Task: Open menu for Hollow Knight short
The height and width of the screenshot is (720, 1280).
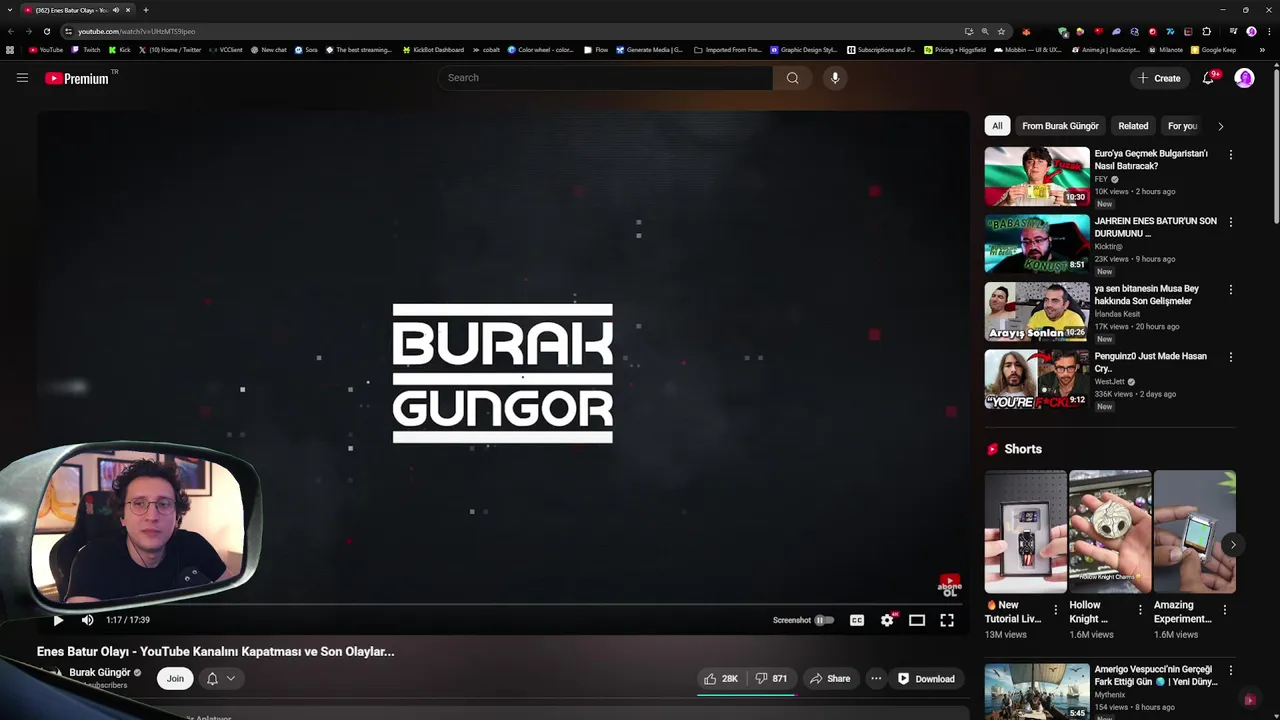Action: click(x=1140, y=609)
